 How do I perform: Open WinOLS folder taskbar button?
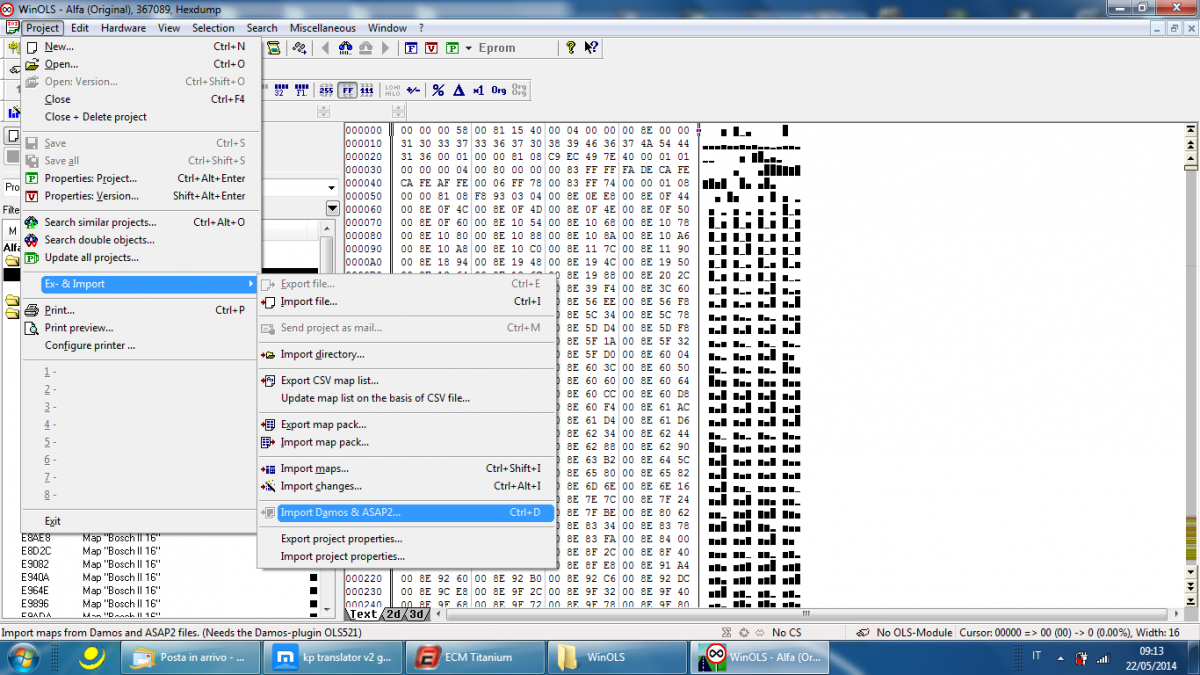617,657
